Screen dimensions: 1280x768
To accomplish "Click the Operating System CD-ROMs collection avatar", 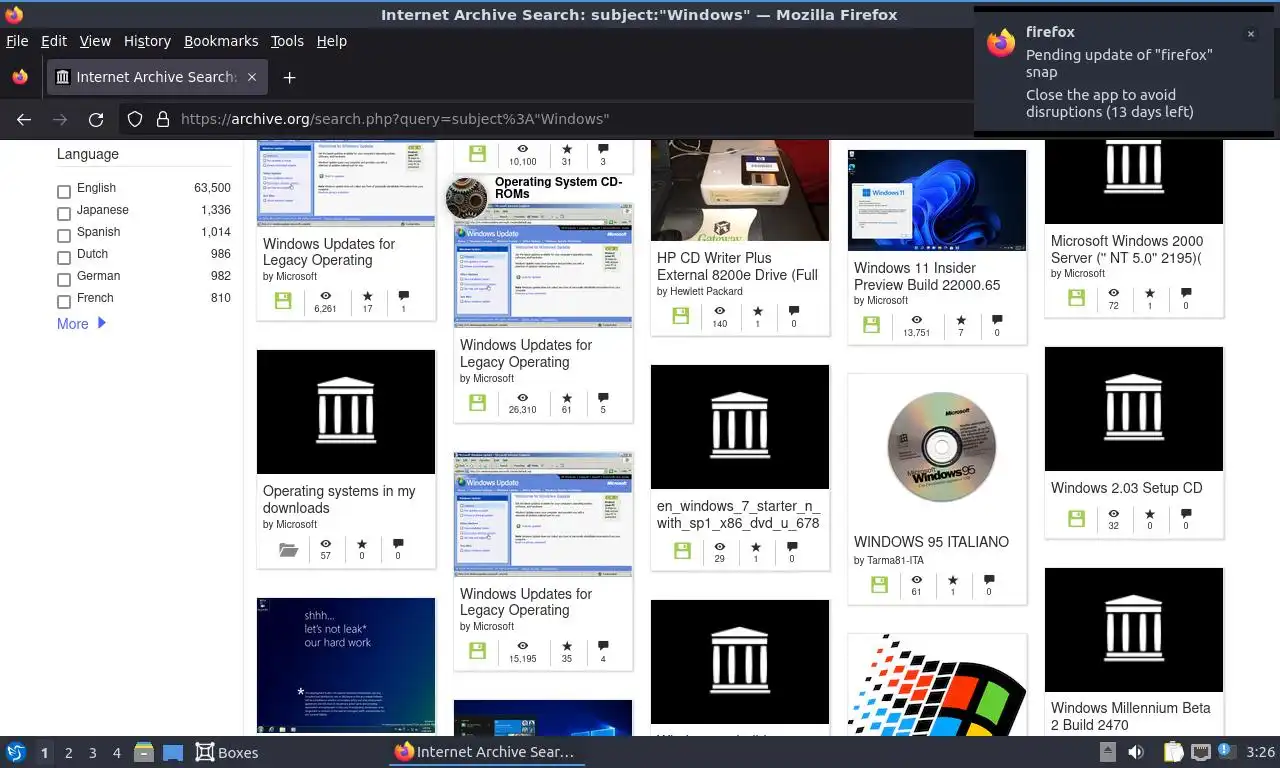I will point(466,198).
